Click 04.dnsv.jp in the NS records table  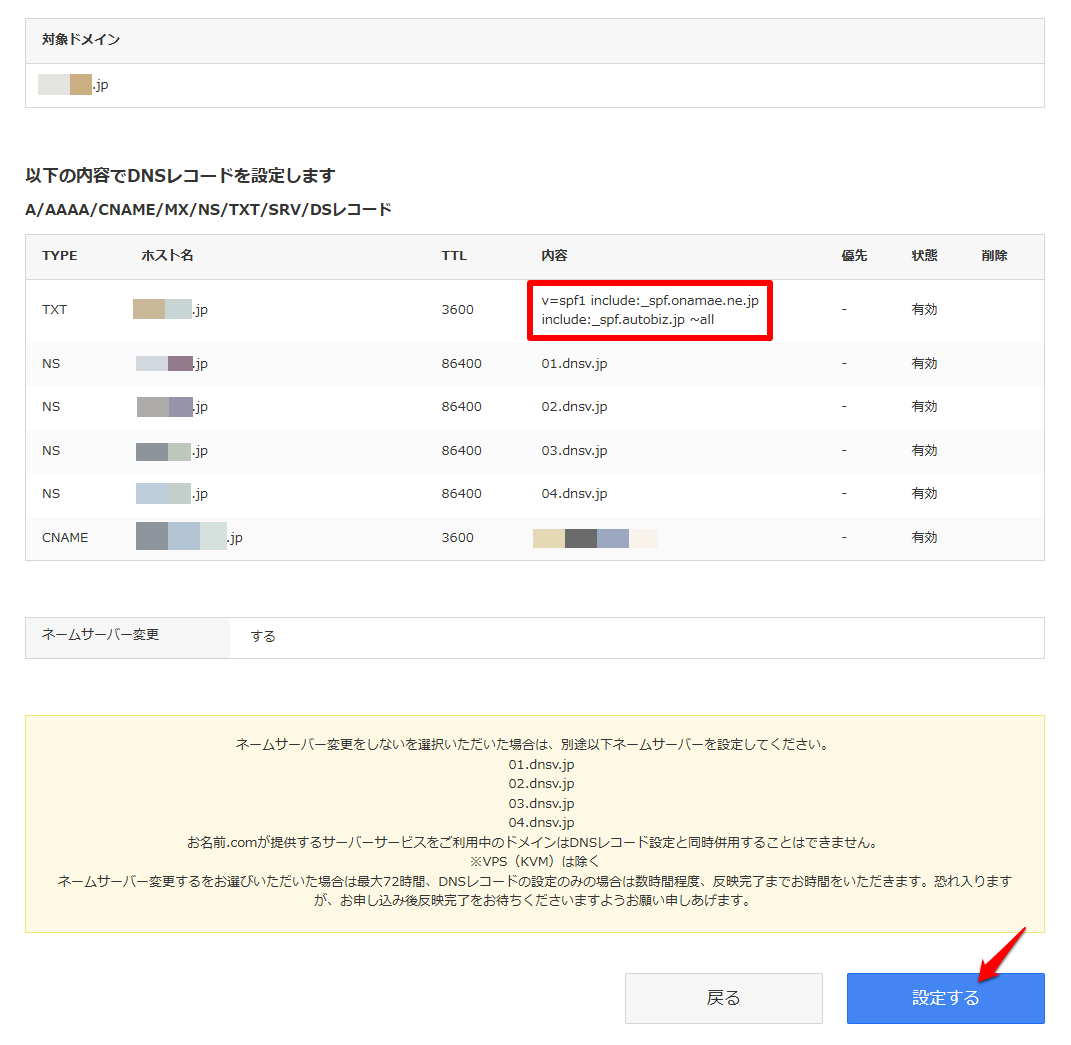[574, 494]
